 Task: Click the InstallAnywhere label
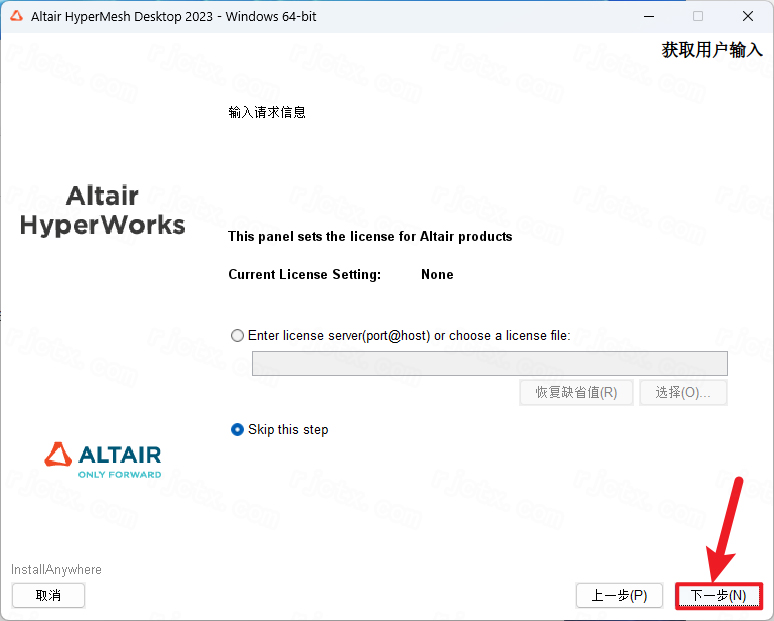point(56,570)
